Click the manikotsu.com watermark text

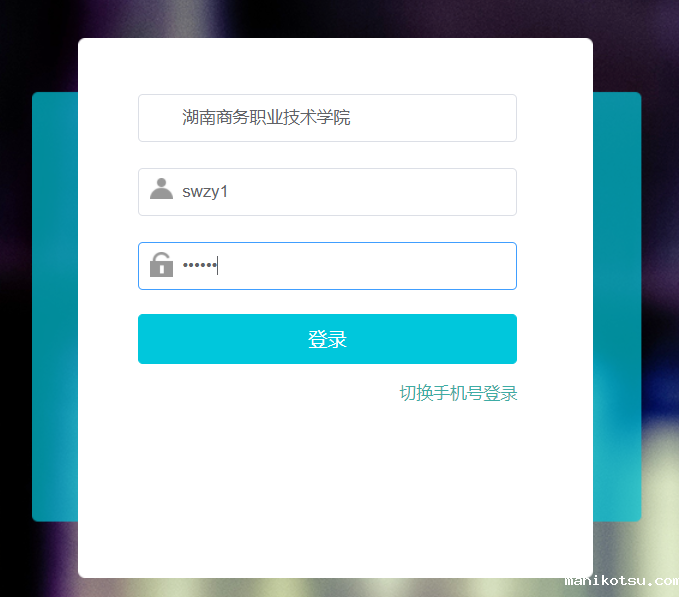click(x=621, y=581)
